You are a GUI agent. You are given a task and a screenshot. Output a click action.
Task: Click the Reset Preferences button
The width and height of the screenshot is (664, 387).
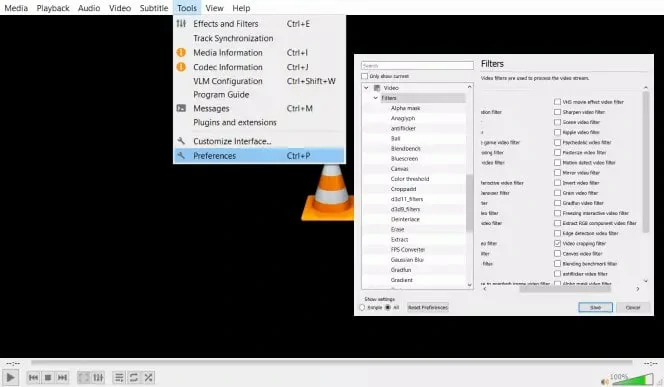pos(428,307)
